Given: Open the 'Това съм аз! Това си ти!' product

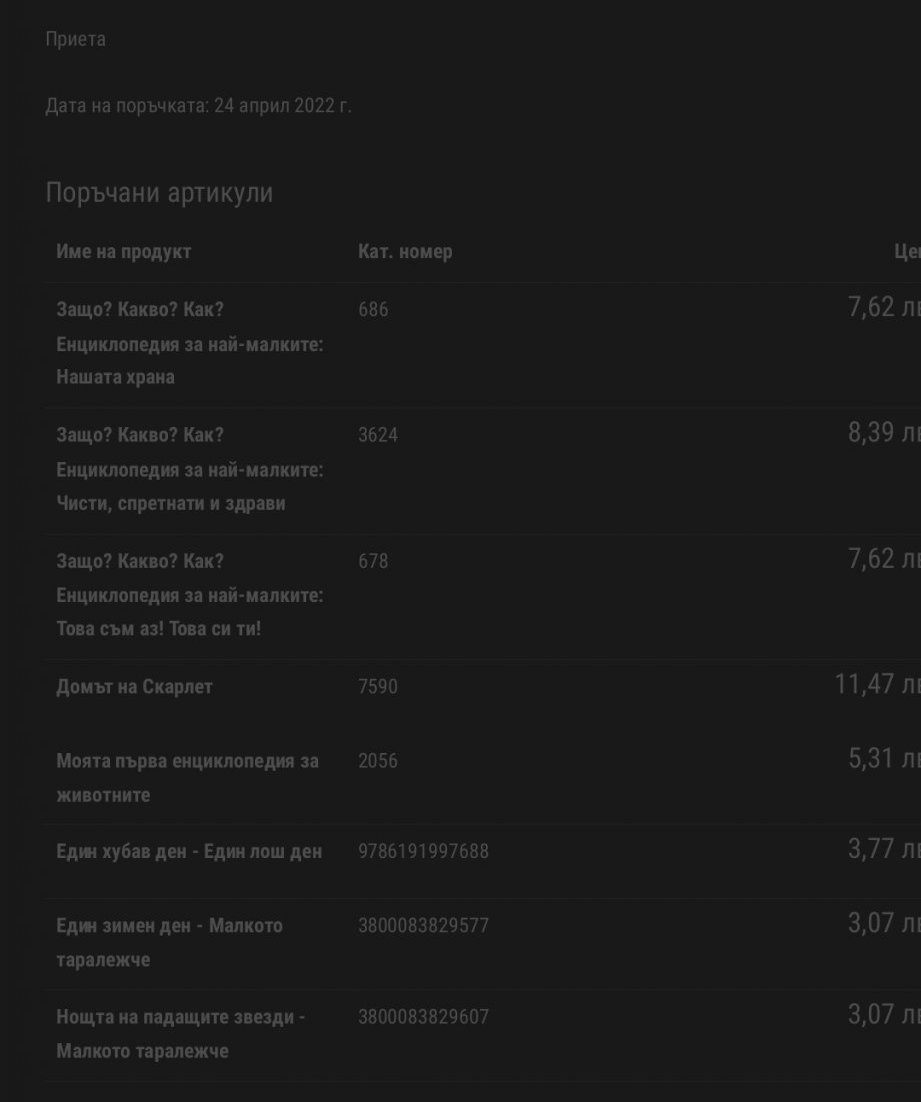Looking at the screenshot, I should pos(189,595).
